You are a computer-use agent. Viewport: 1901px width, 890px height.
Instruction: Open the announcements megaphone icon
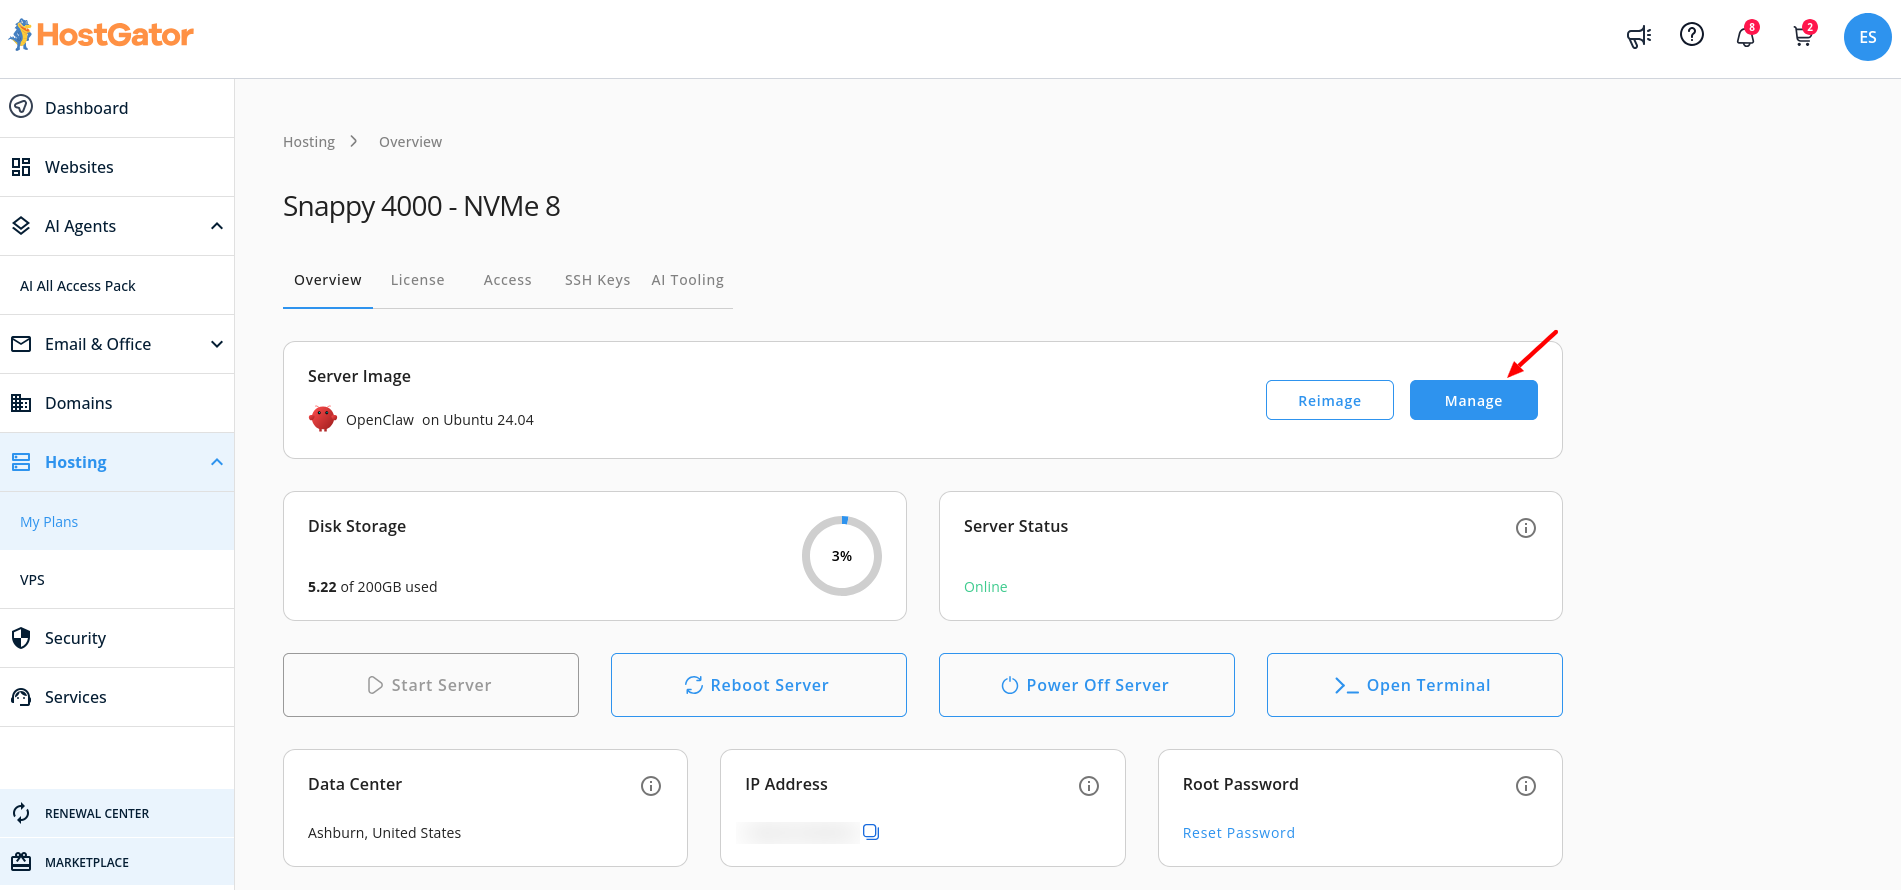(x=1639, y=37)
